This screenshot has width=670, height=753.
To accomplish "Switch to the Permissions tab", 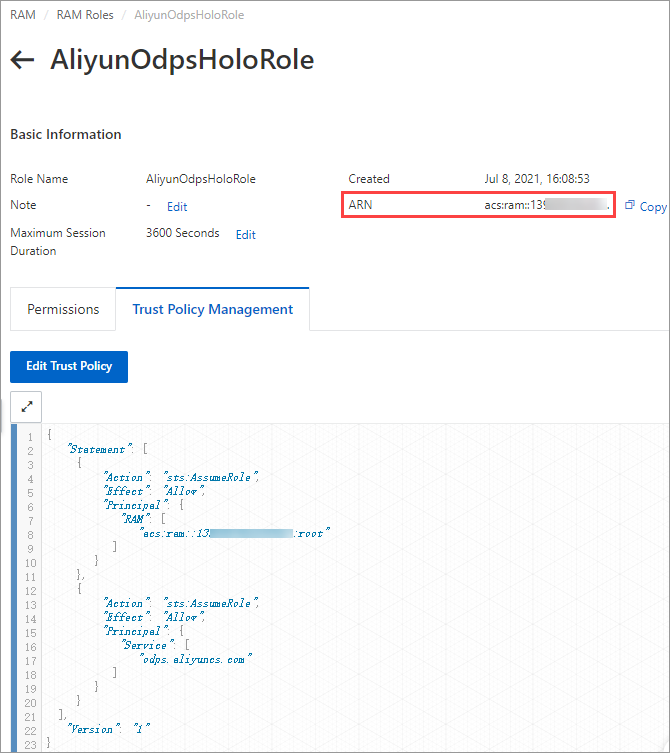I will pos(63,309).
